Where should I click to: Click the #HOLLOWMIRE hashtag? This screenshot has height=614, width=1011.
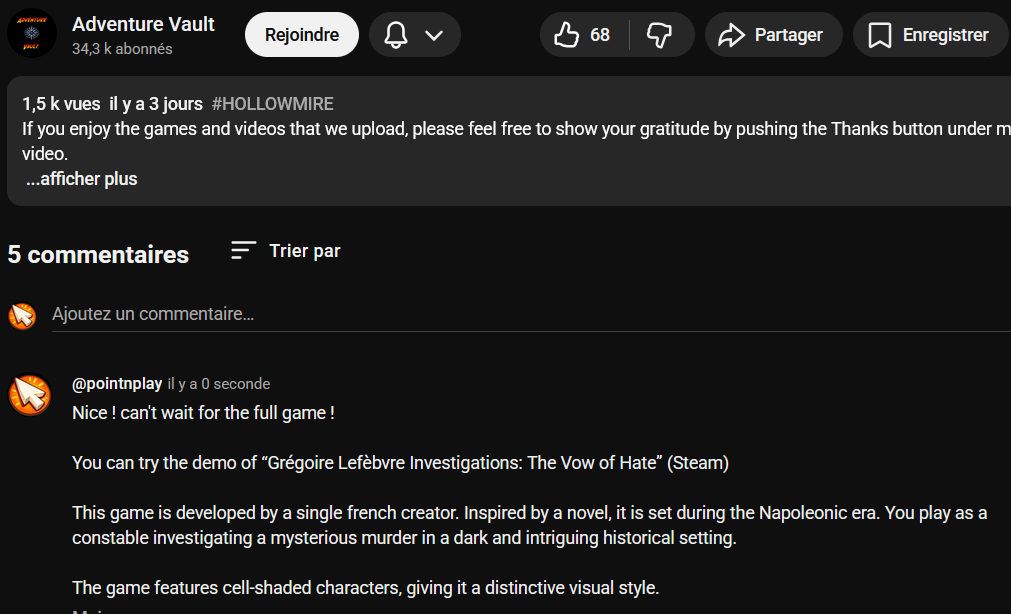coord(272,103)
